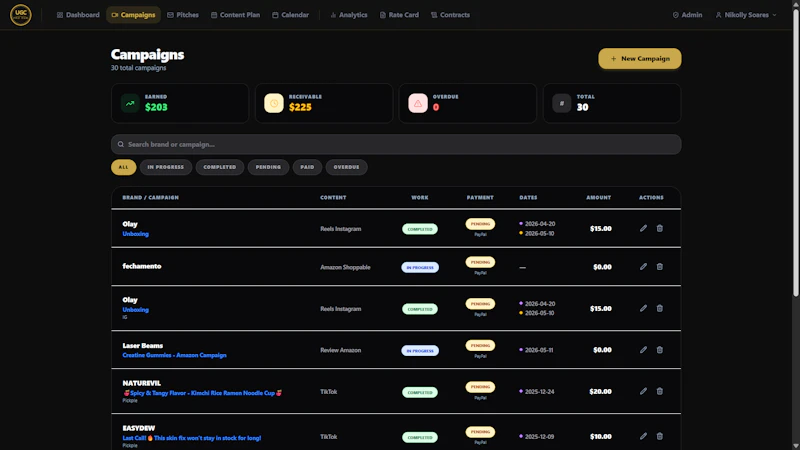Click NATUREVIL Pending payment badge
This screenshot has width=800, height=450.
(480, 387)
